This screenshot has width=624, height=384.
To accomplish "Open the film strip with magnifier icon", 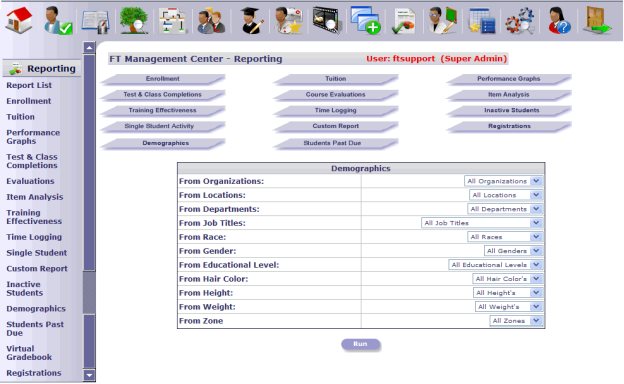I will coord(327,19).
